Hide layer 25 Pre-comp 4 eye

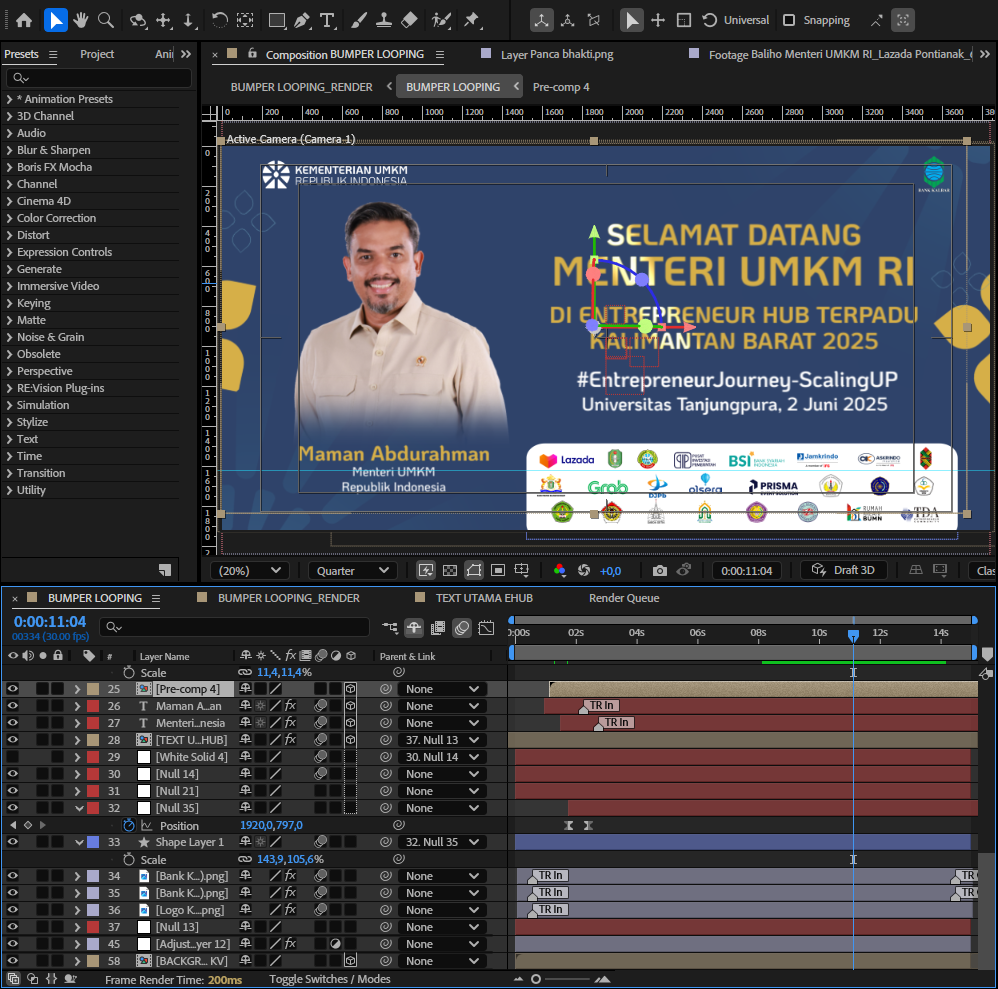click(13, 689)
